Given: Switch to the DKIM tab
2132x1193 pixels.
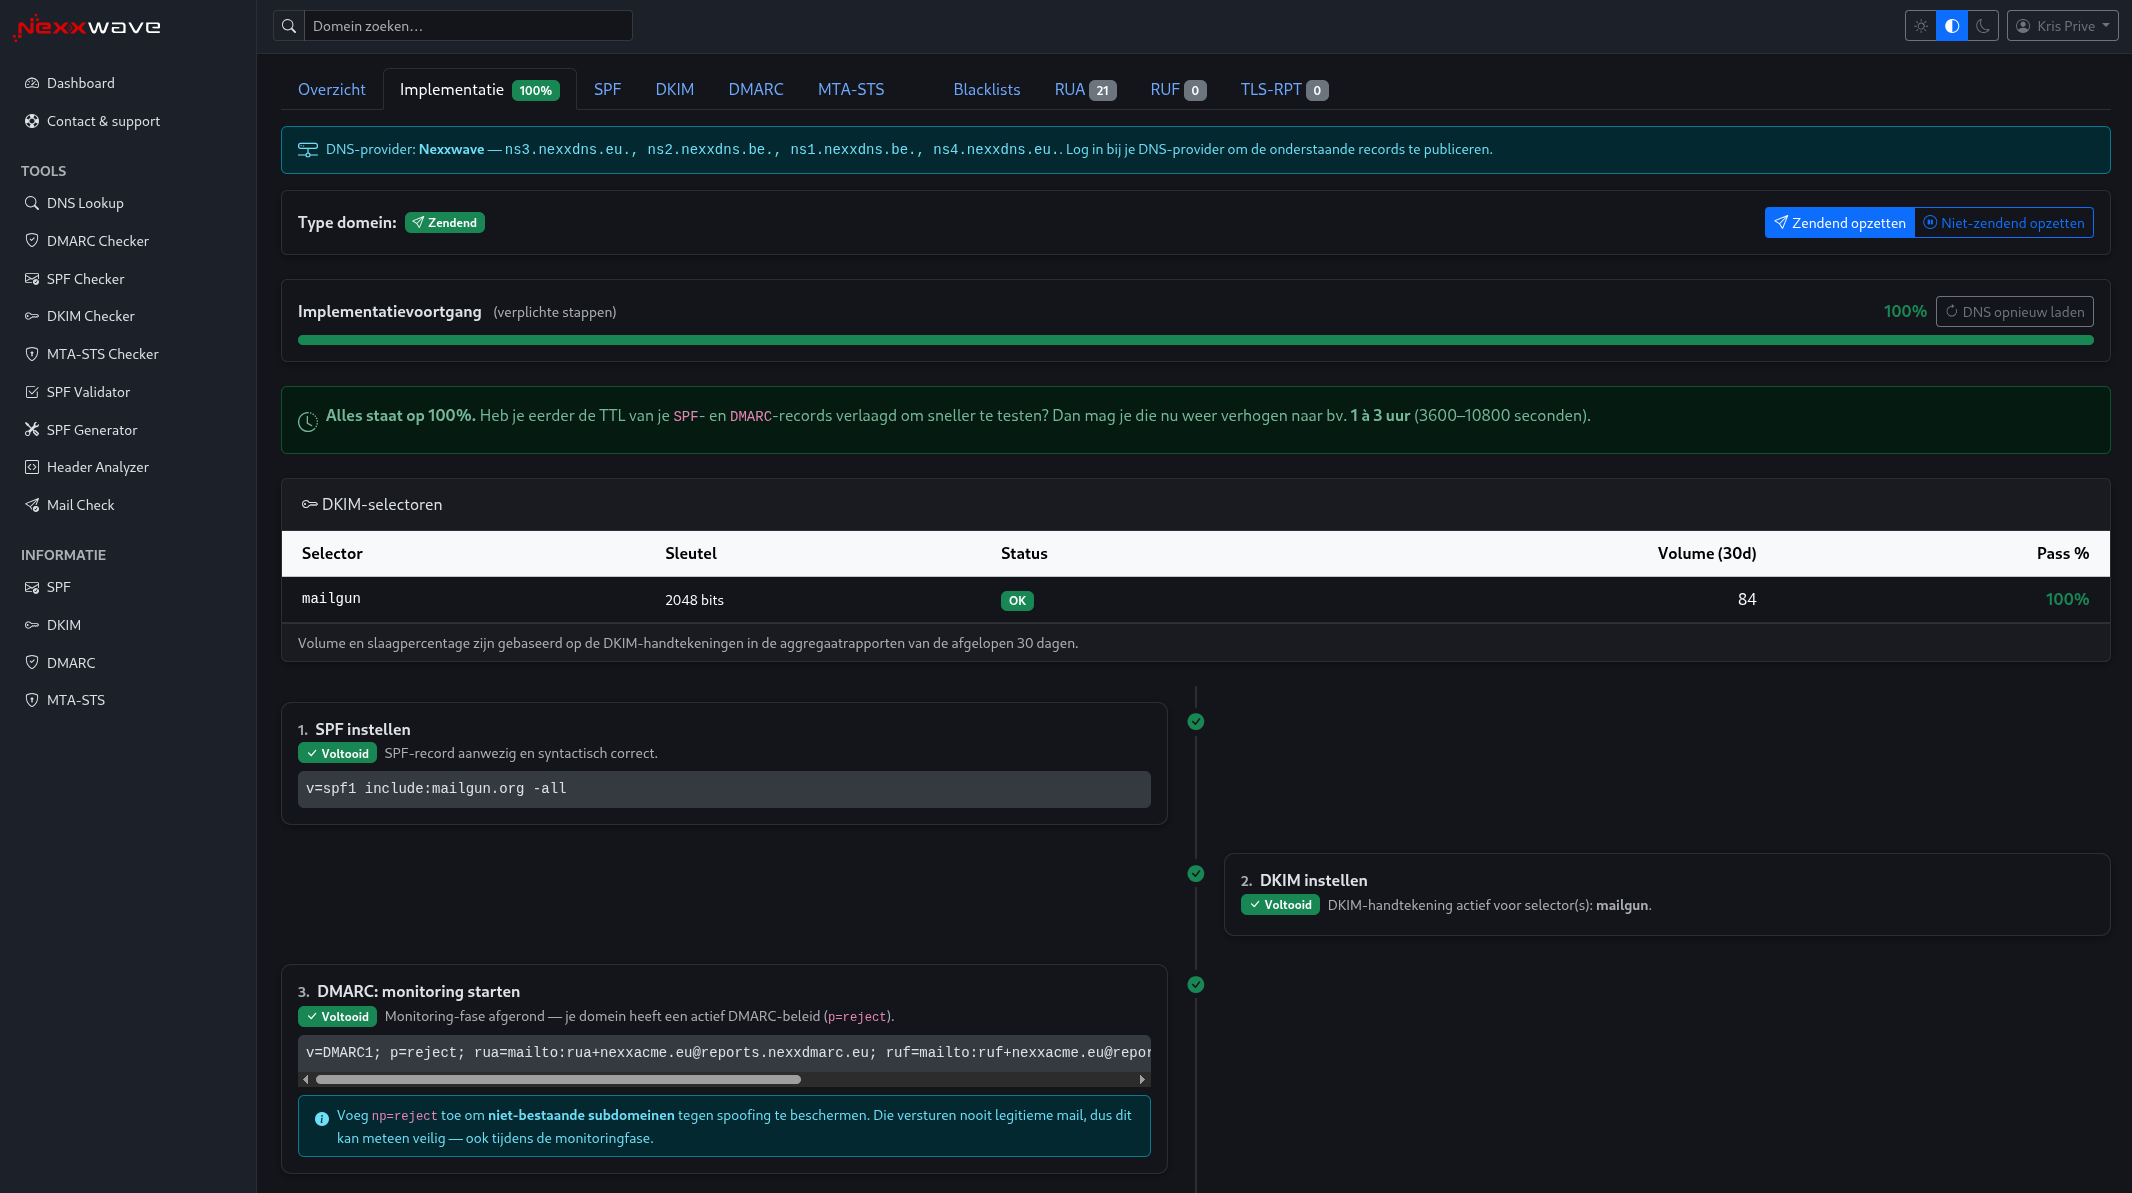Looking at the screenshot, I should pos(675,89).
